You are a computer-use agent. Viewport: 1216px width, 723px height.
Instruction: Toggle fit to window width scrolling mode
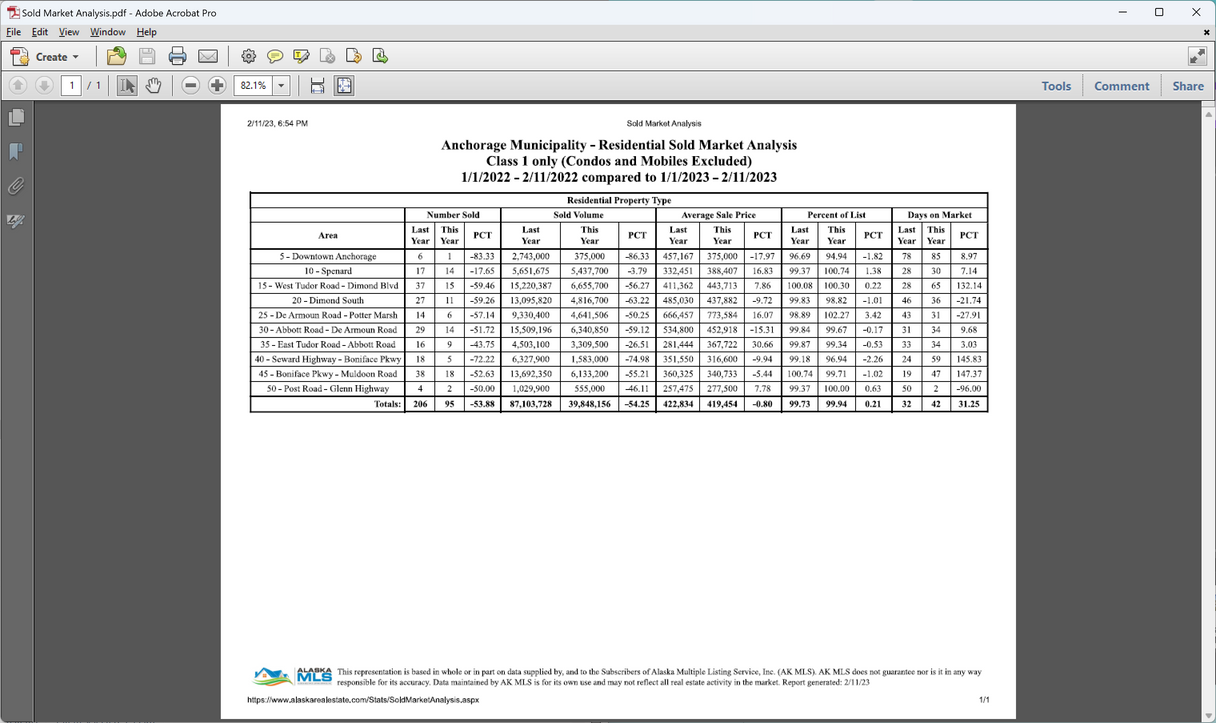(x=317, y=86)
